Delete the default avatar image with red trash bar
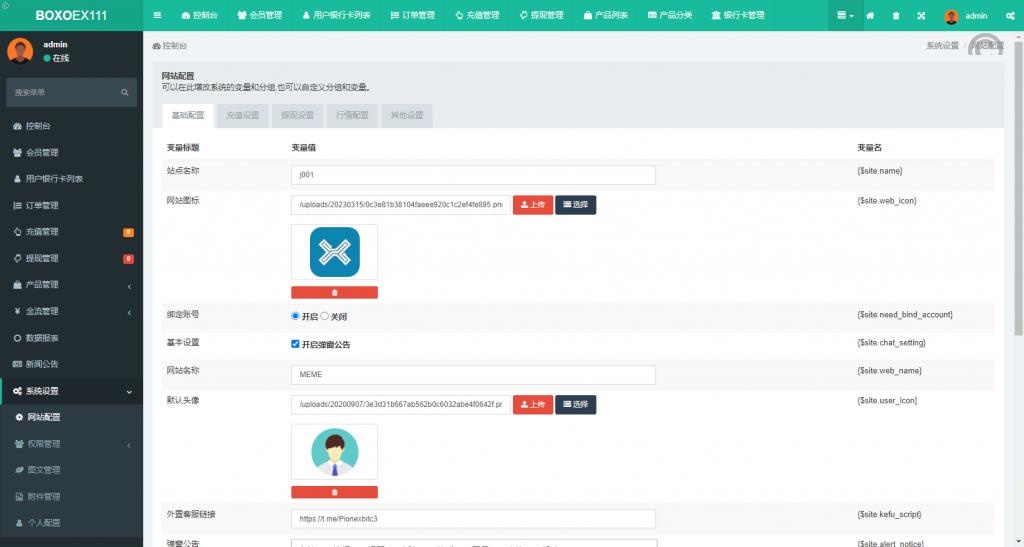 point(334,492)
